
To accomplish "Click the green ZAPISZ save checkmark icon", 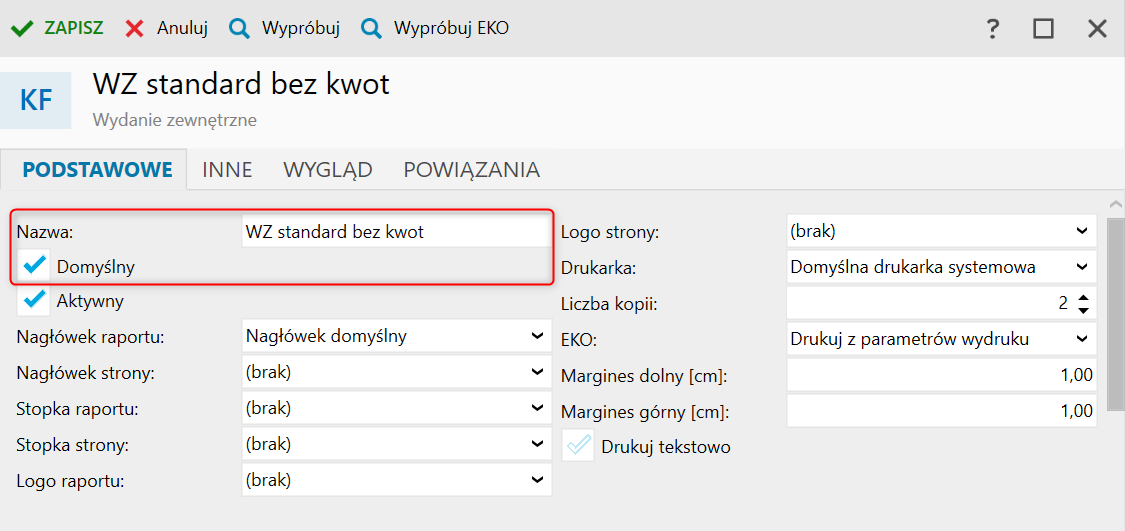I will (21, 28).
